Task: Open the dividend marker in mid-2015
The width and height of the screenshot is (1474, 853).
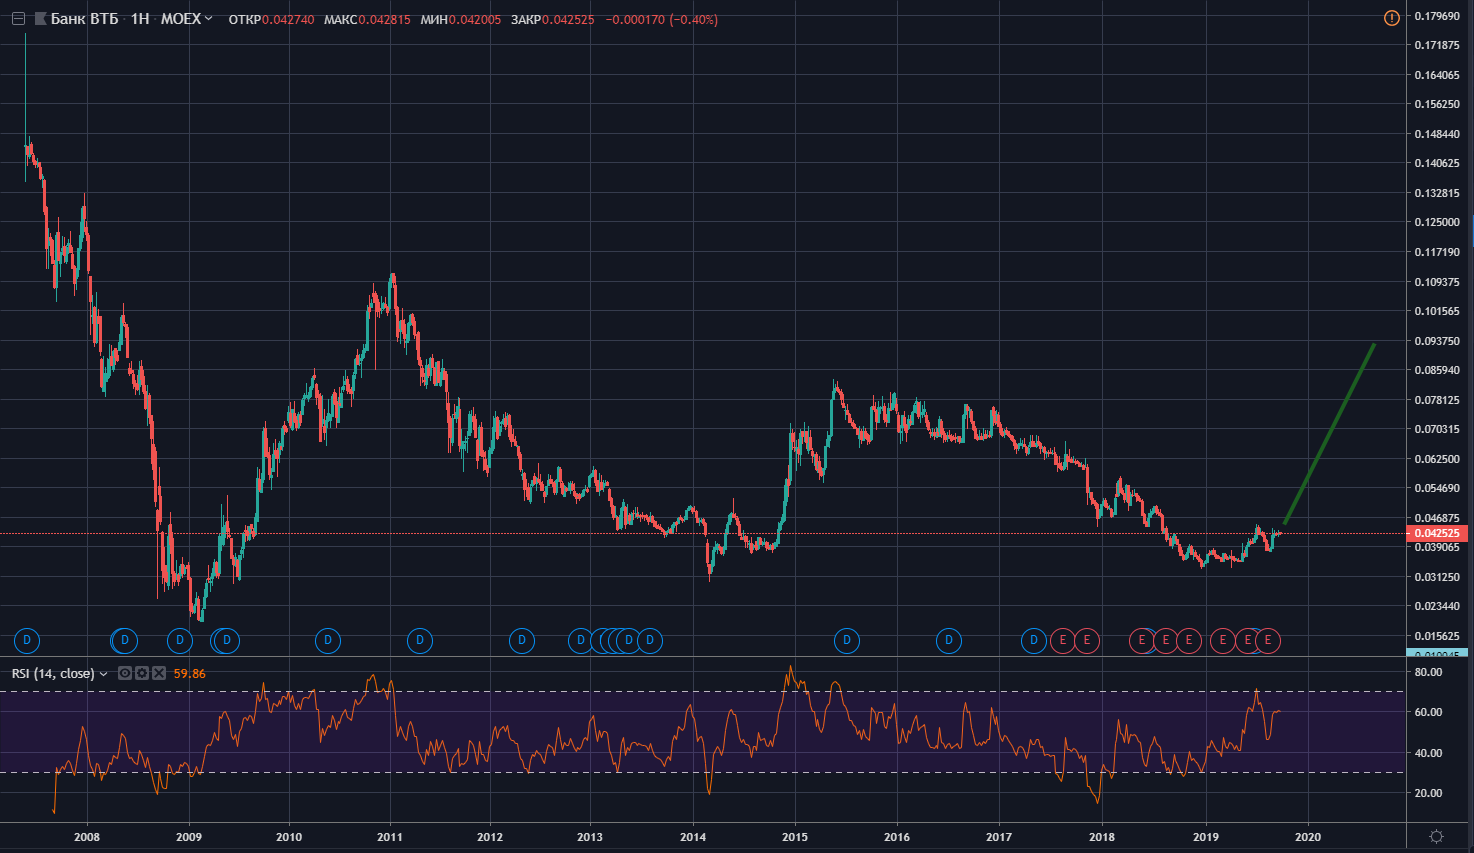Action: (x=847, y=640)
